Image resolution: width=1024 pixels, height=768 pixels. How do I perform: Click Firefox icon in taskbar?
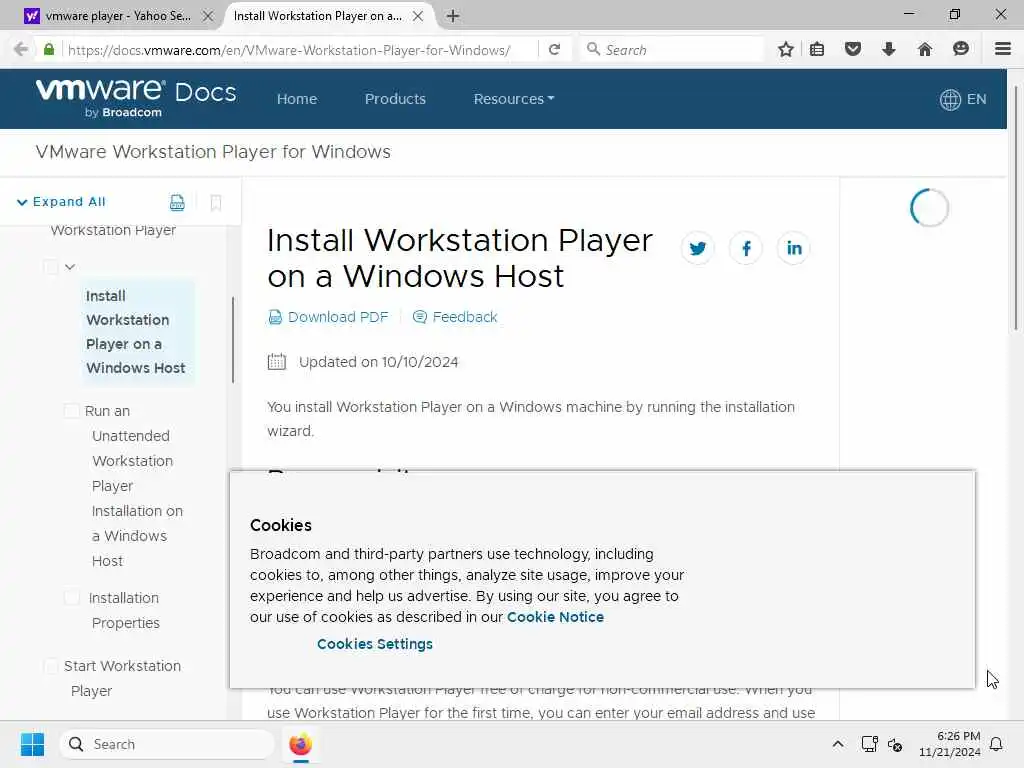tap(300, 744)
